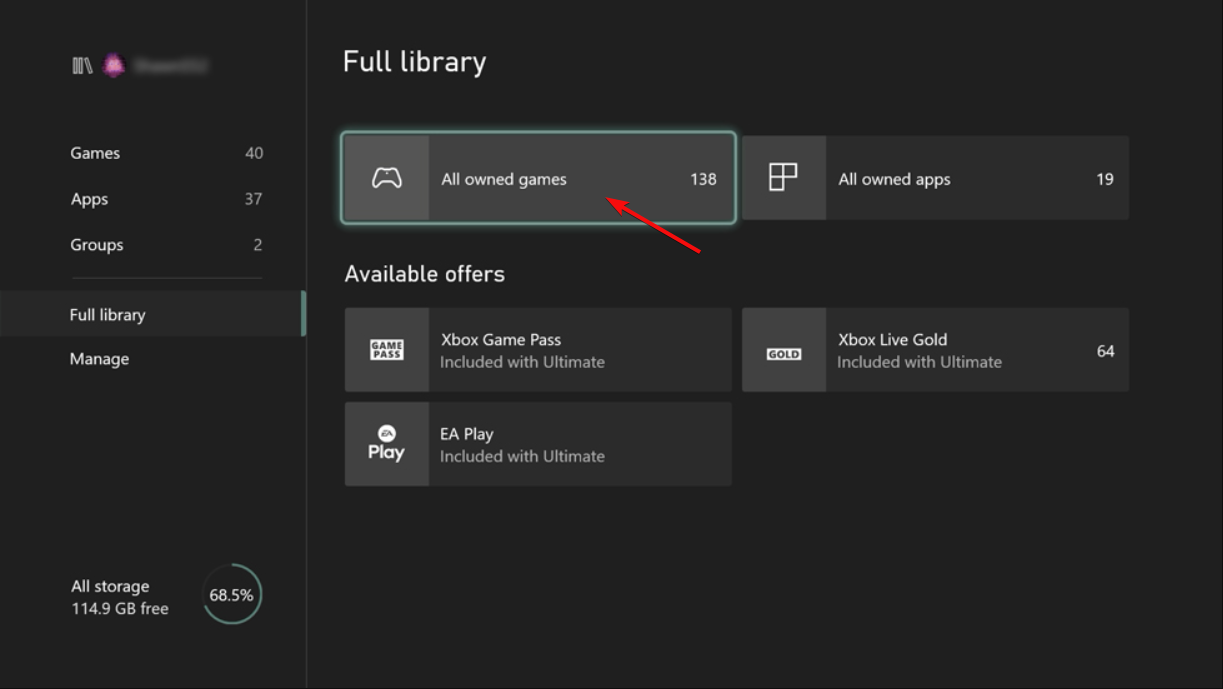Open the purple profile avatar
The image size is (1223, 689).
coord(114,66)
